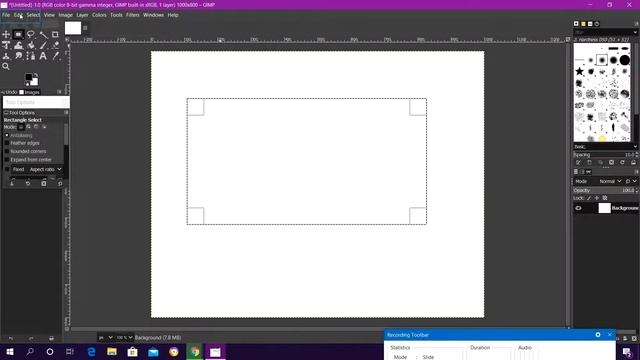Reset colors to default black and white
The width and height of the screenshot is (640, 360).
click(27, 84)
